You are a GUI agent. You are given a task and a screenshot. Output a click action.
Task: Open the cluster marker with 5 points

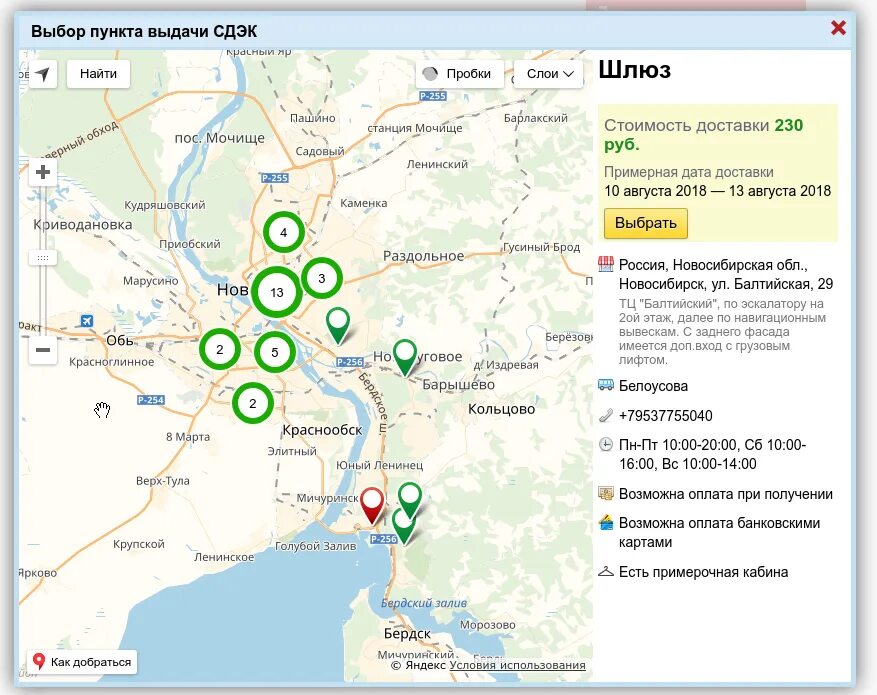tap(275, 352)
